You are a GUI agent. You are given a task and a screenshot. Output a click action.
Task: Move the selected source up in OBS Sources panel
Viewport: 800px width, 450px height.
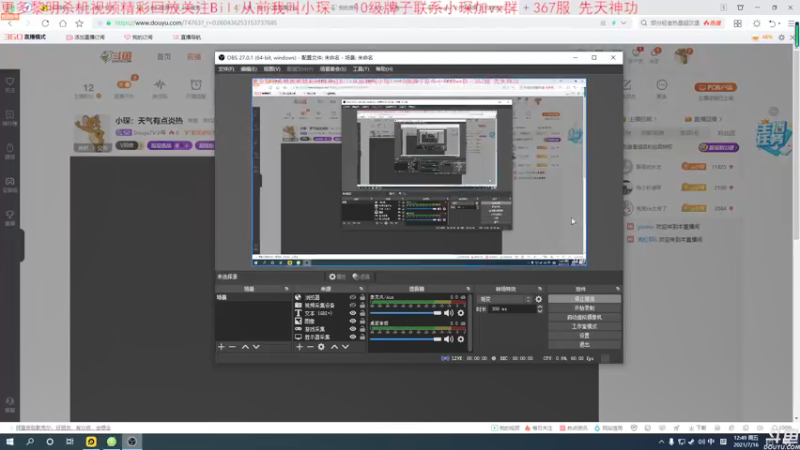(334, 347)
